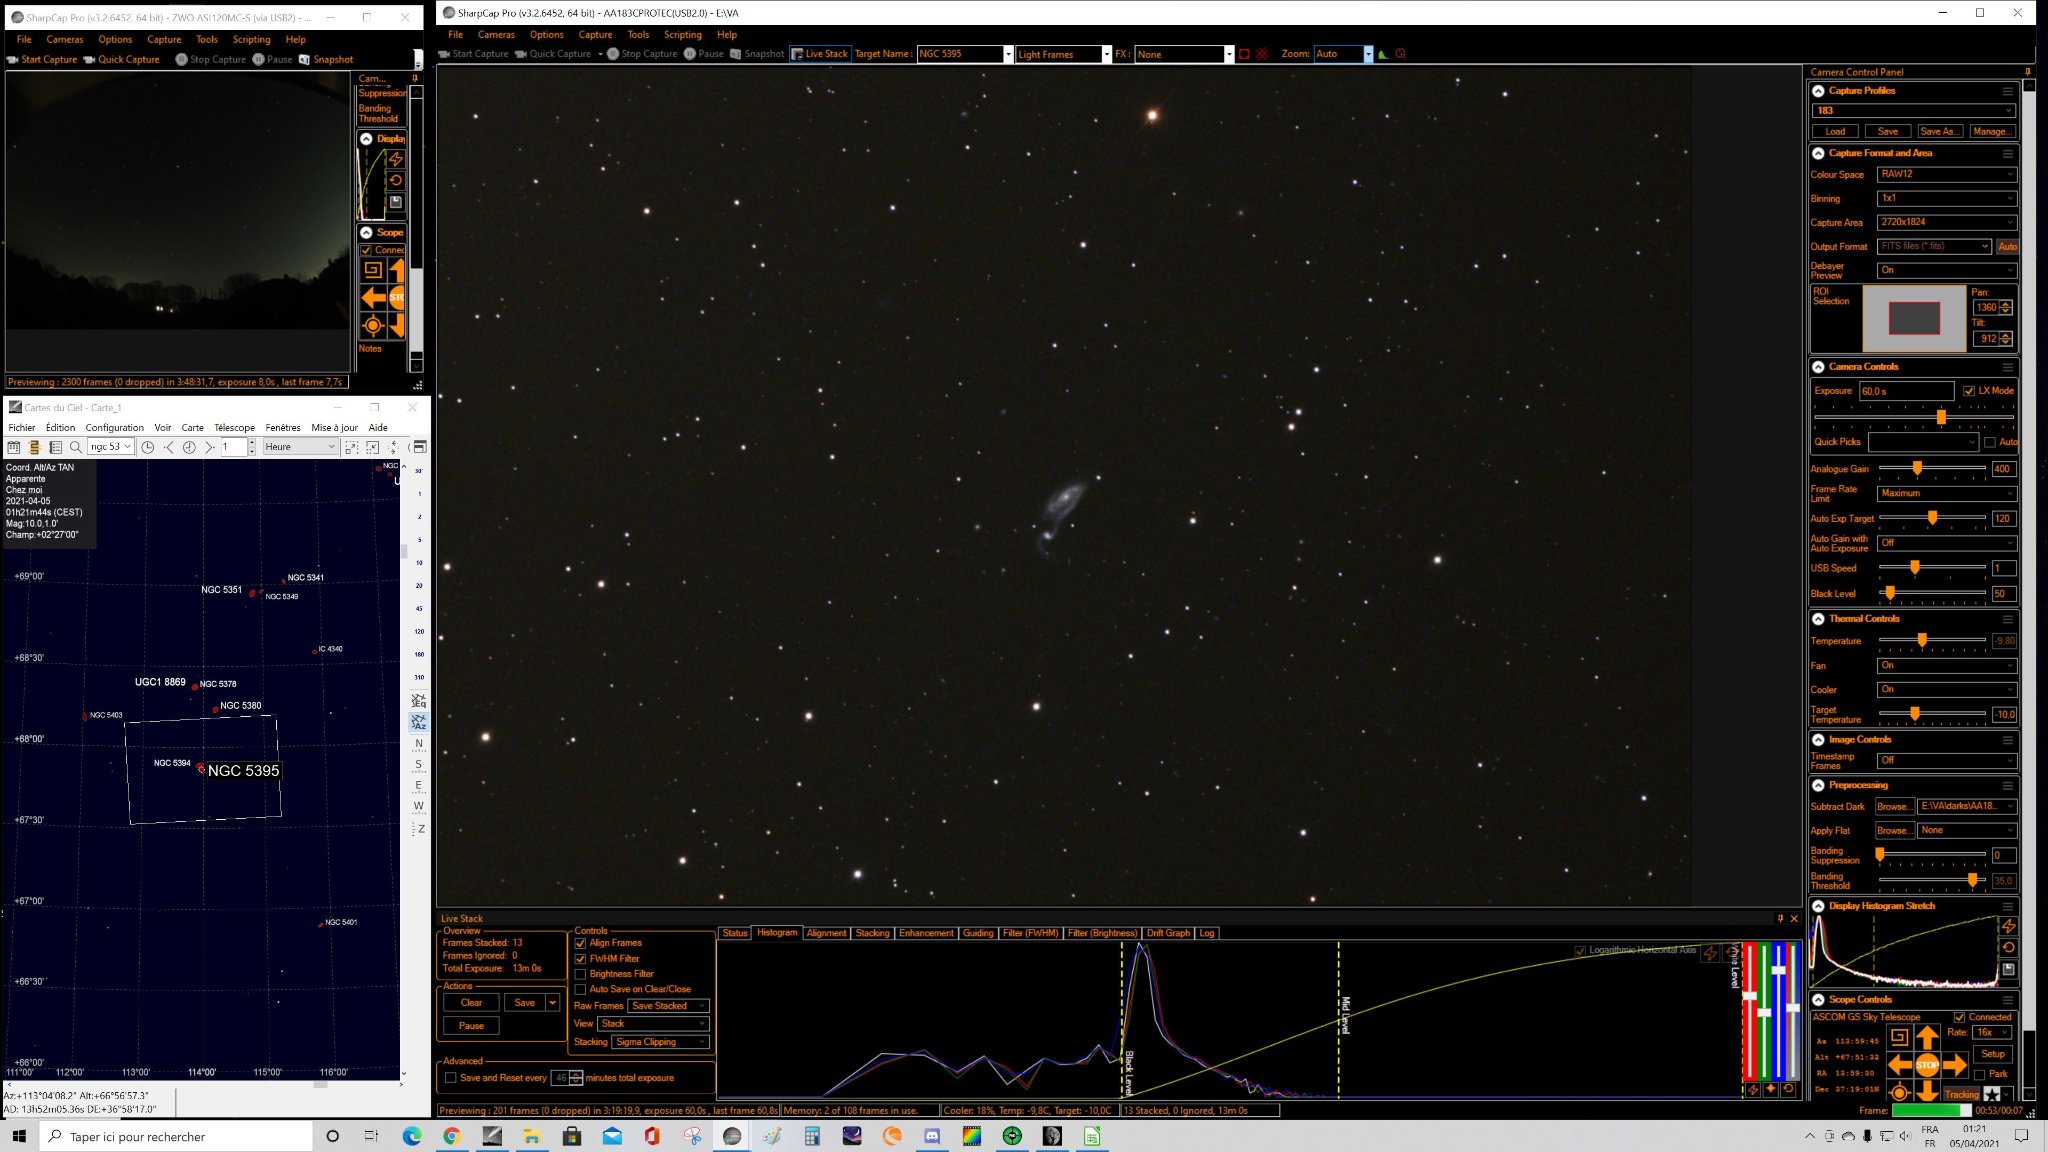
Task: Click the zoom-out selection icon in Cartes du Ciel
Action: tap(372, 447)
